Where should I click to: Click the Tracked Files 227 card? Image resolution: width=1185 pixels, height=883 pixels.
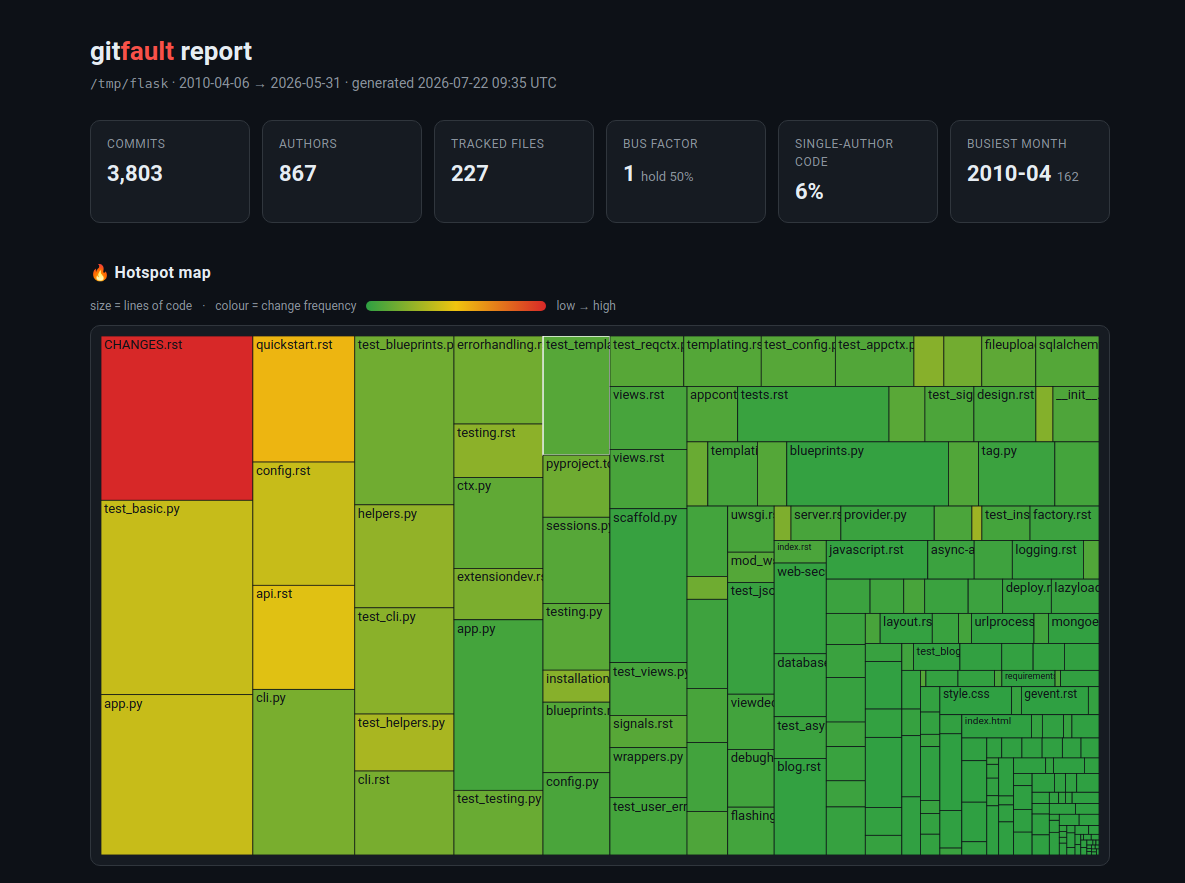pyautogui.click(x=514, y=172)
